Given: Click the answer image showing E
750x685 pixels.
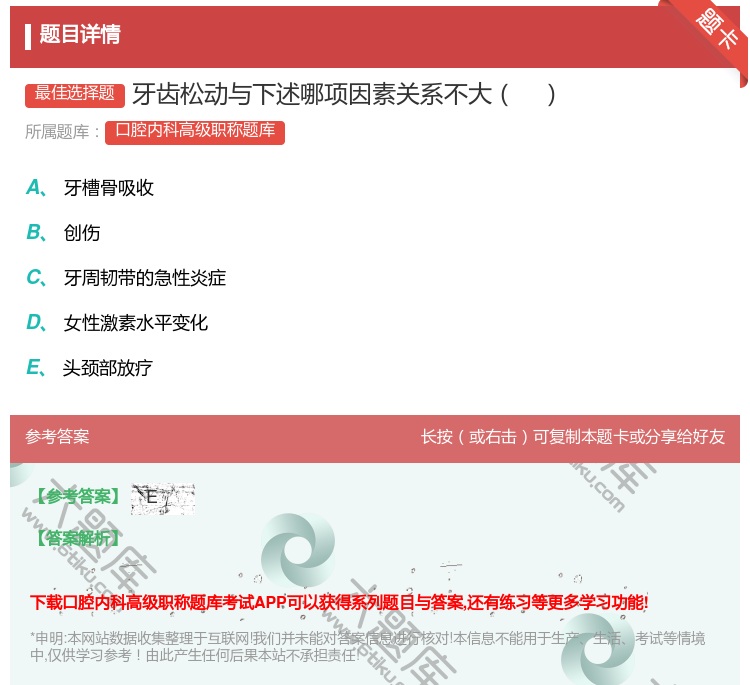Looking at the screenshot, I should tap(162, 498).
